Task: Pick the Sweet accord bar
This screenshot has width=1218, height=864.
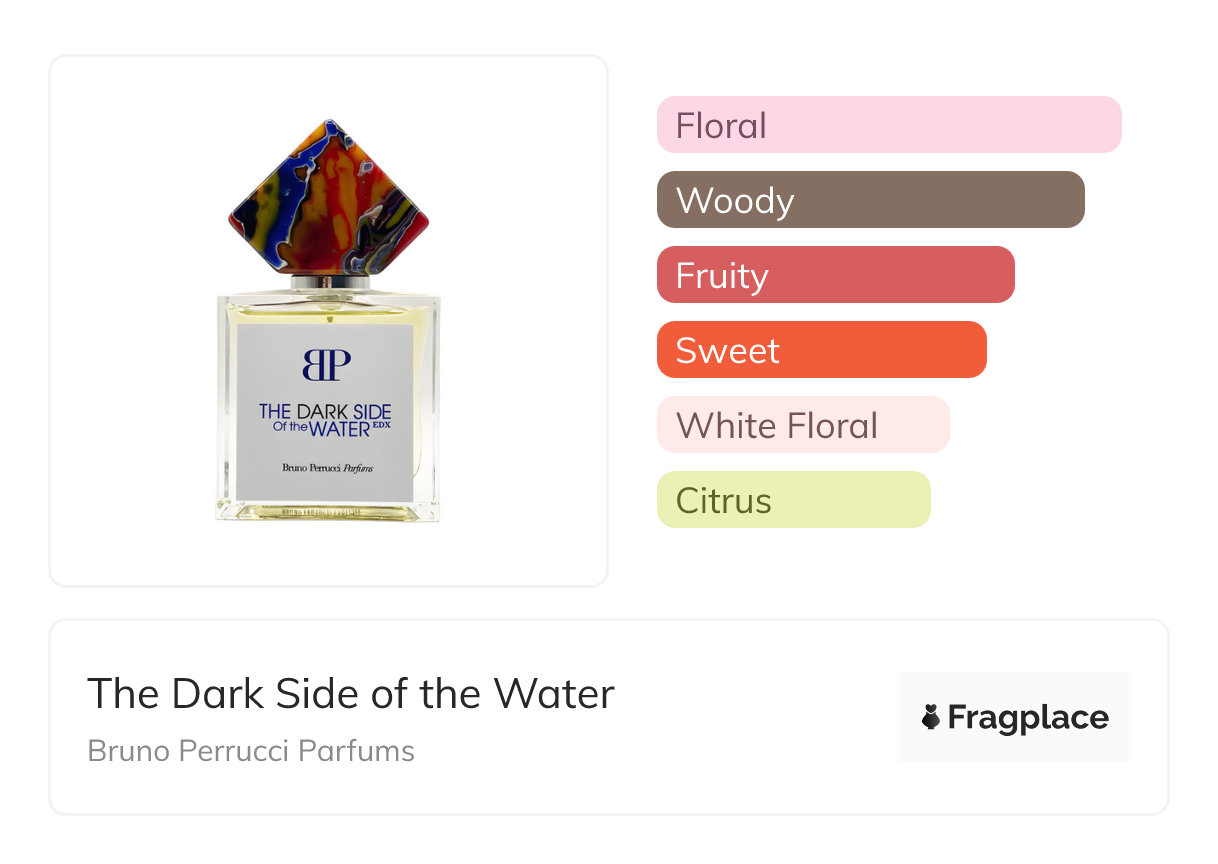Action: tap(821, 350)
